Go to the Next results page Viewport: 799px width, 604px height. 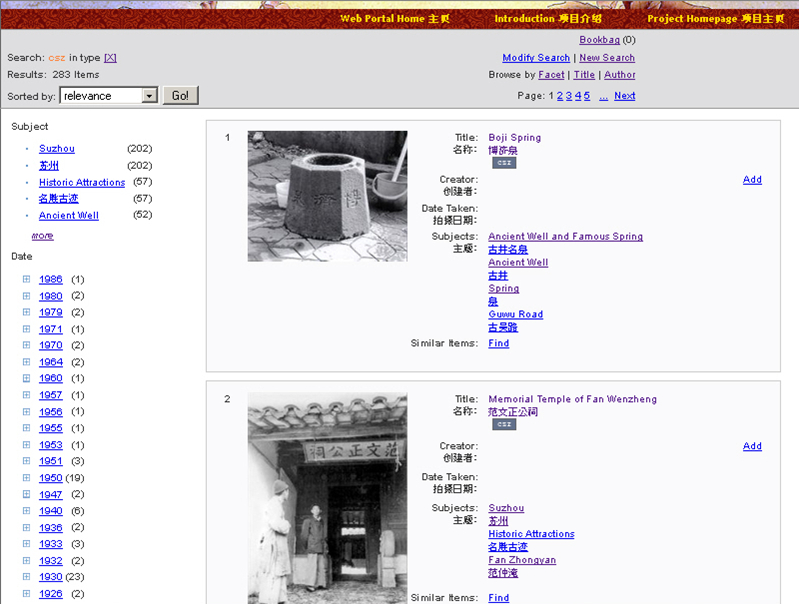(624, 96)
